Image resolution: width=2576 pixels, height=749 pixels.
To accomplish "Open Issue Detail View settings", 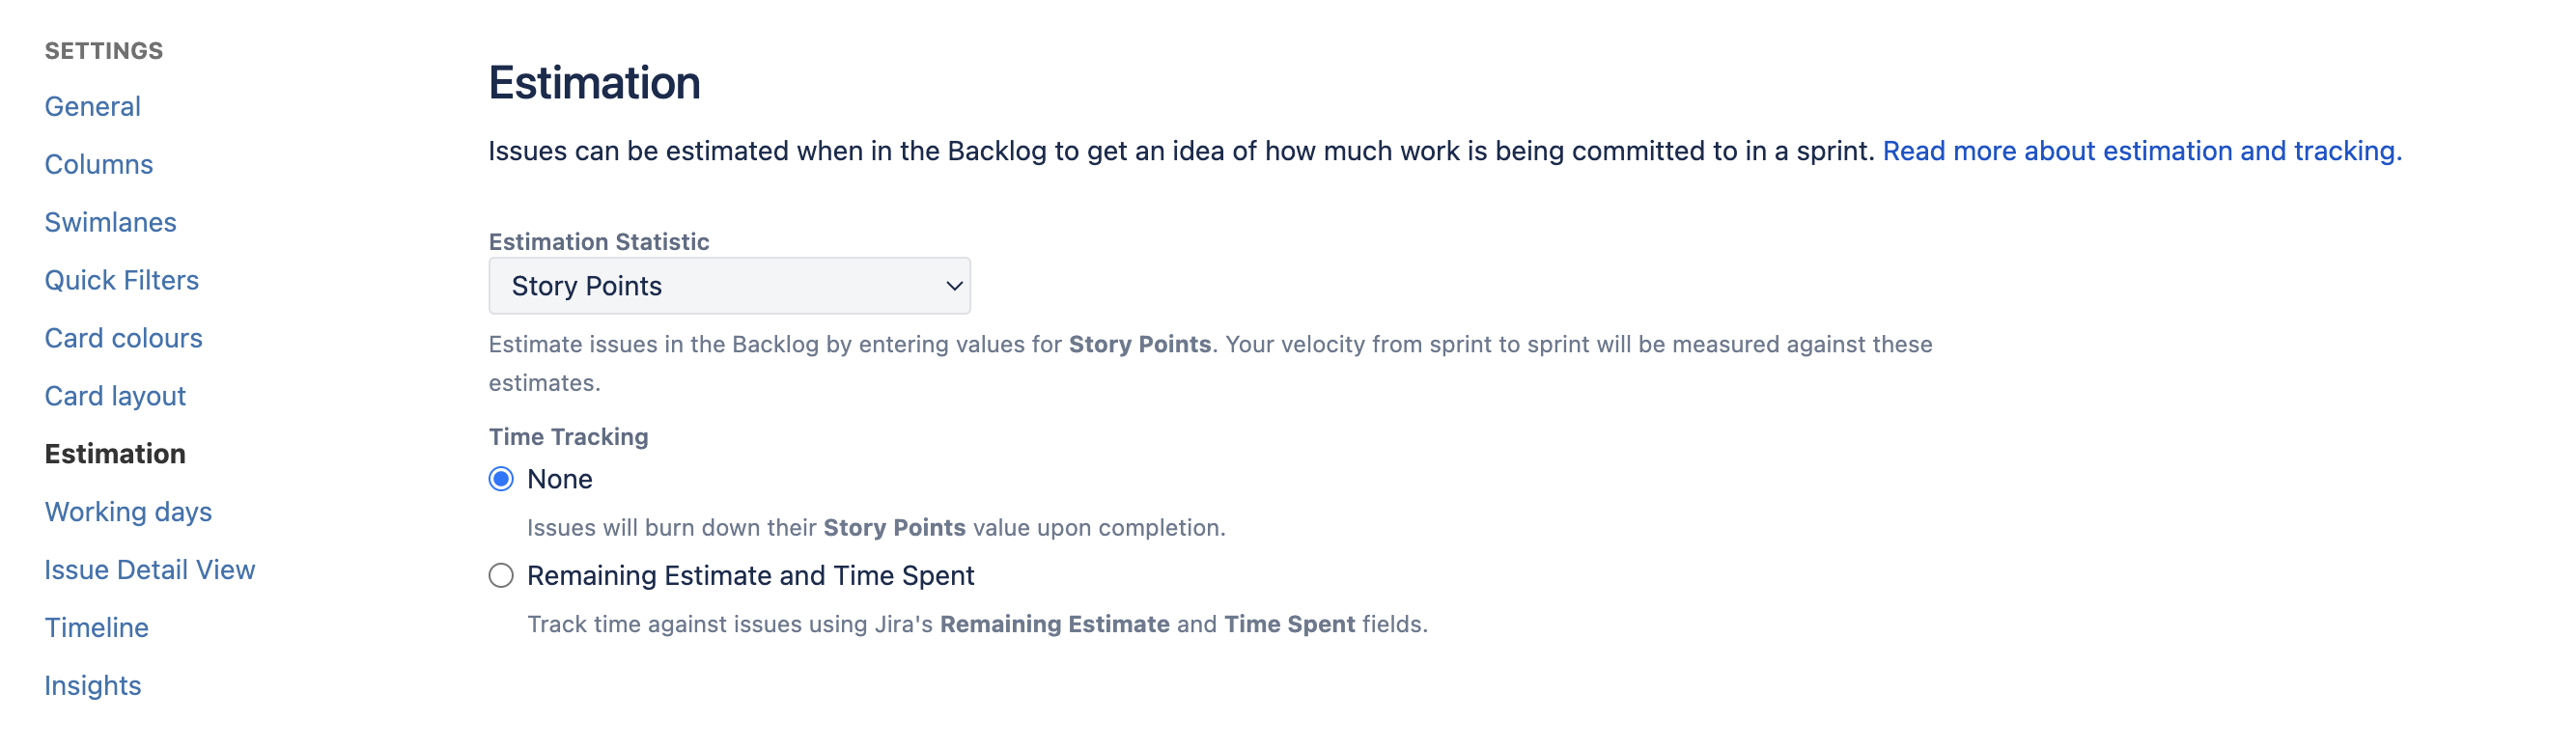I will (x=149, y=570).
